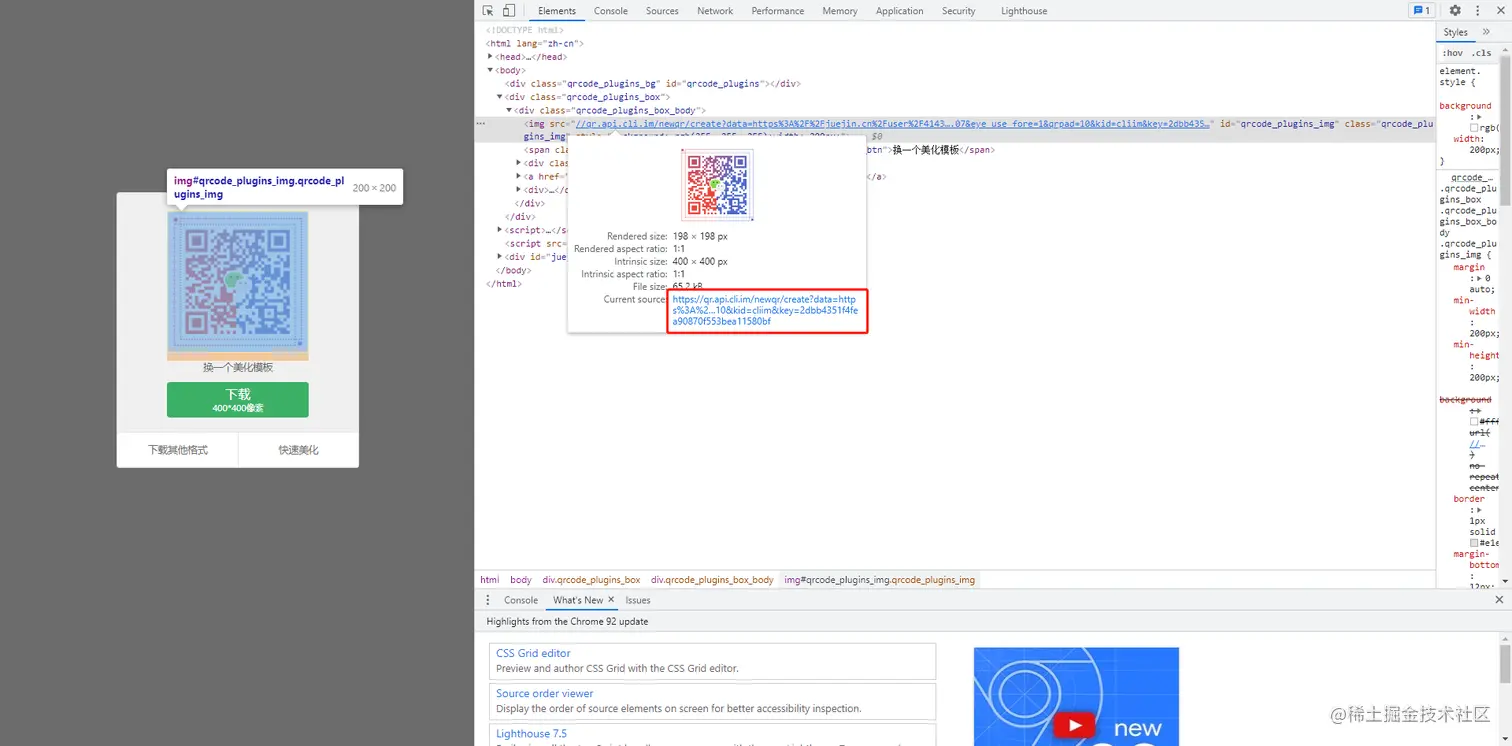1512x746 pixels.
Task: Click the QR code preview in the tooltip
Action: [717, 185]
